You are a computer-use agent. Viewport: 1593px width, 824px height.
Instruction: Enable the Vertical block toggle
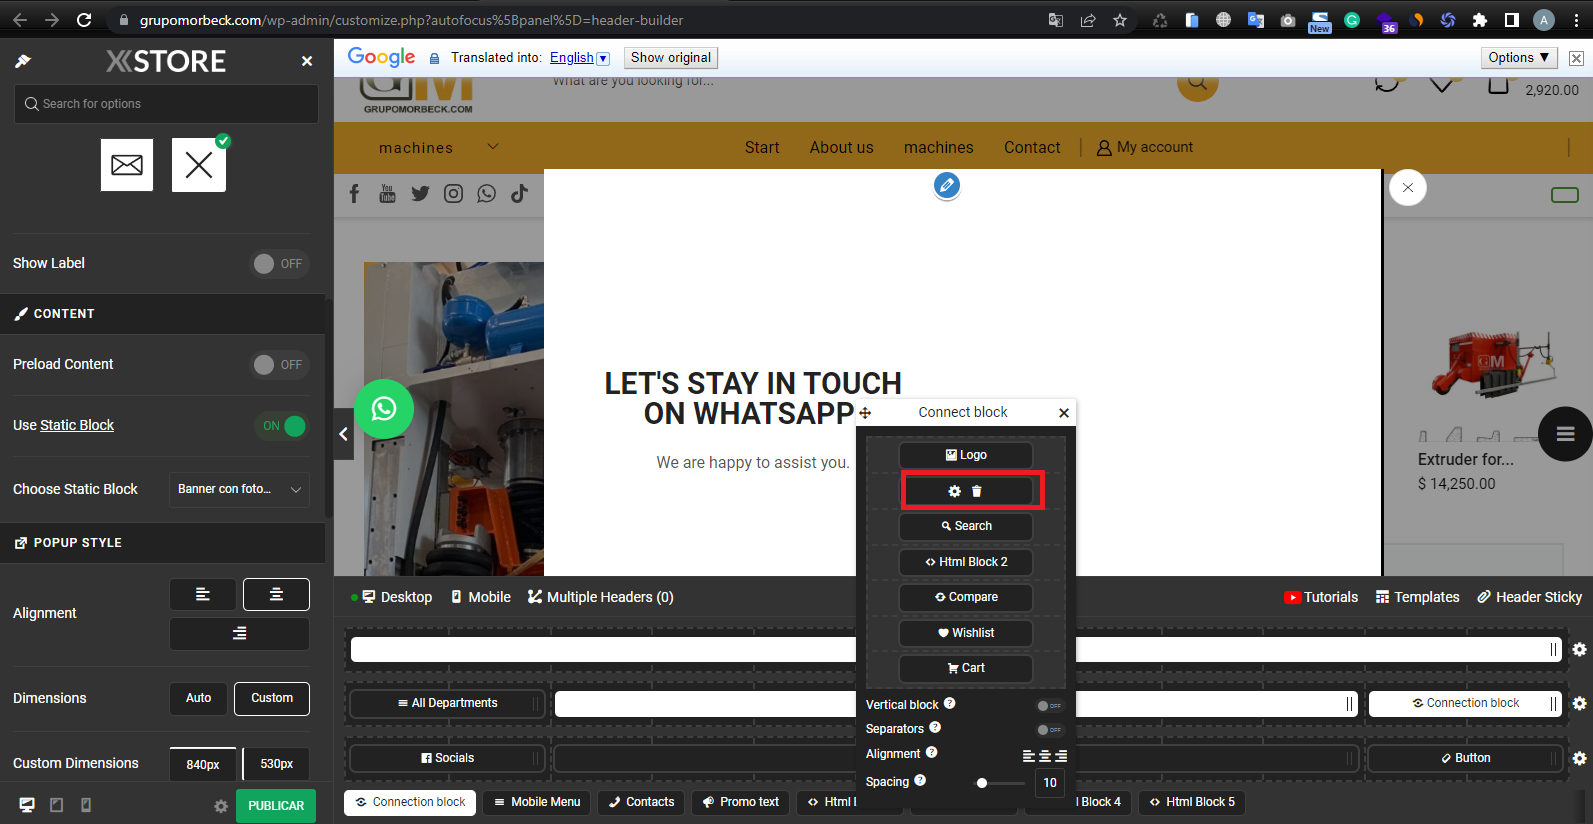(x=1049, y=706)
